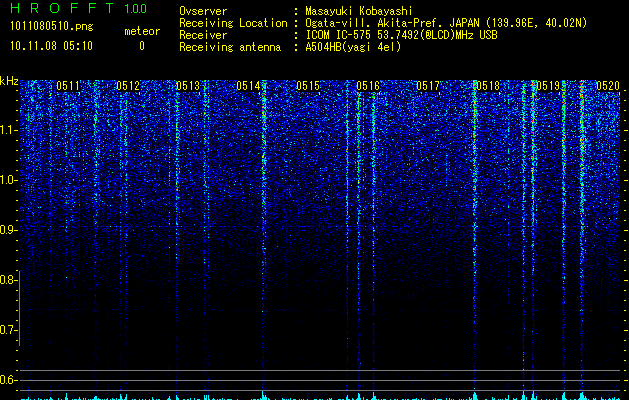629x400 pixels.
Task: Select the filename 1011080510.png
Action: (x=52, y=26)
